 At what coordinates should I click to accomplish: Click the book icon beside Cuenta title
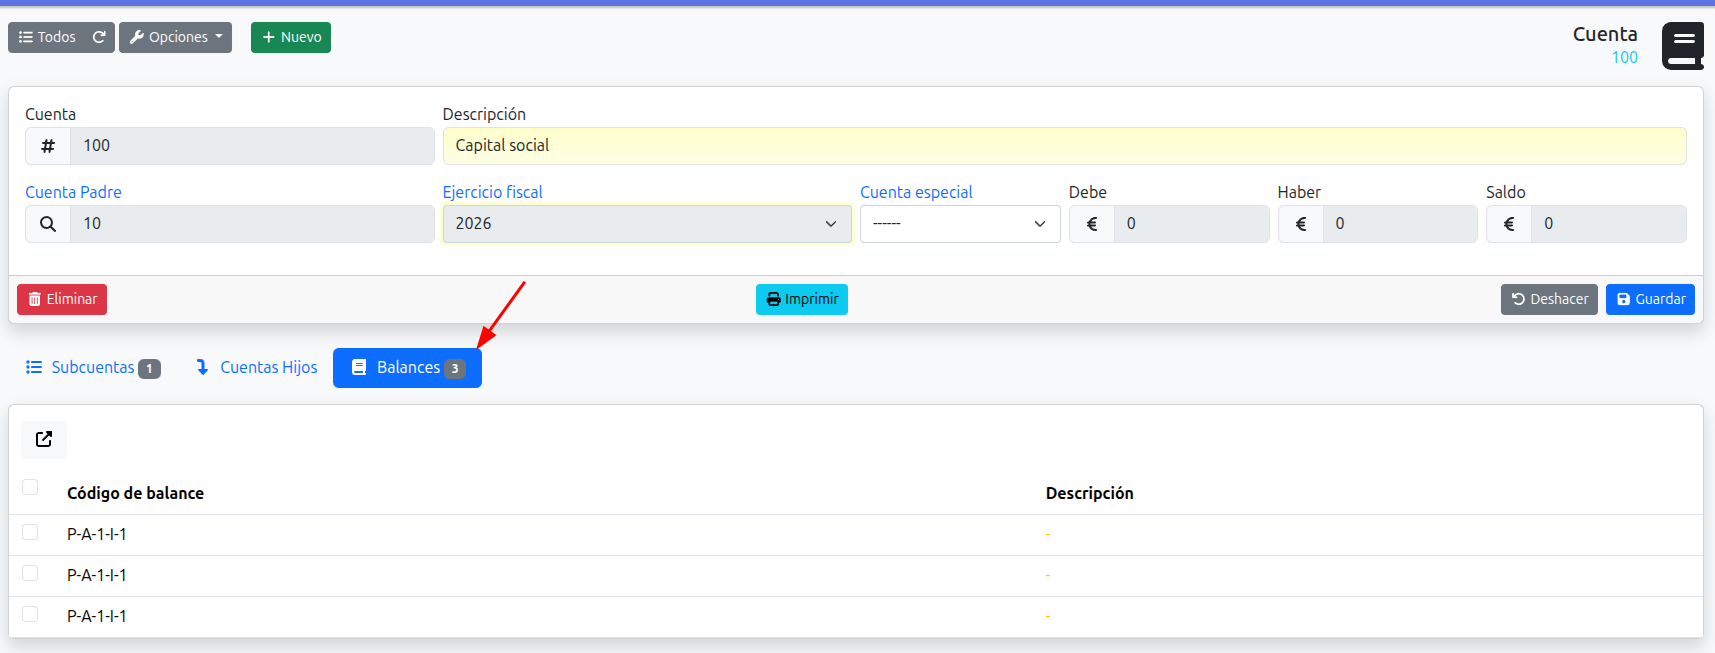[1683, 46]
